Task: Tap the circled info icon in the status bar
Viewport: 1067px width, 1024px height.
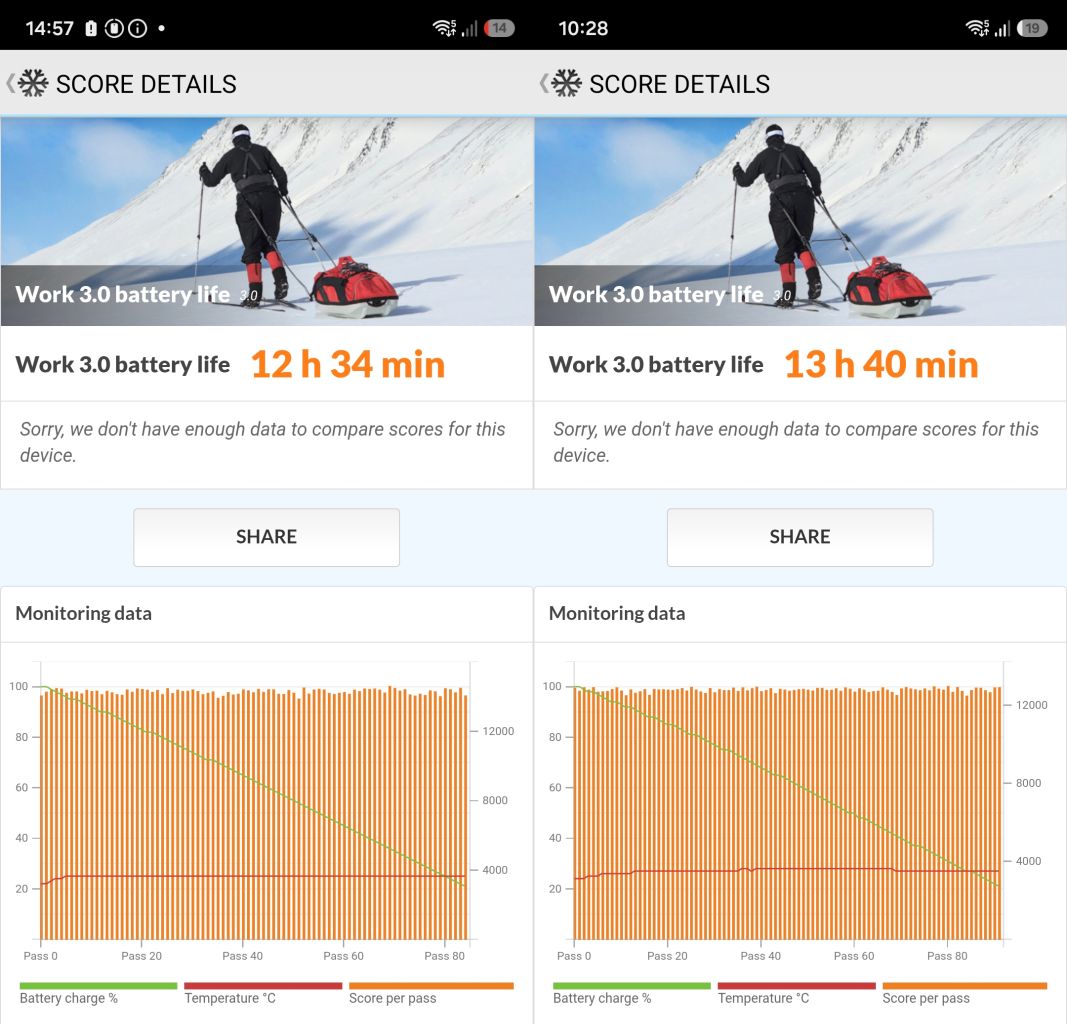Action: click(x=138, y=28)
